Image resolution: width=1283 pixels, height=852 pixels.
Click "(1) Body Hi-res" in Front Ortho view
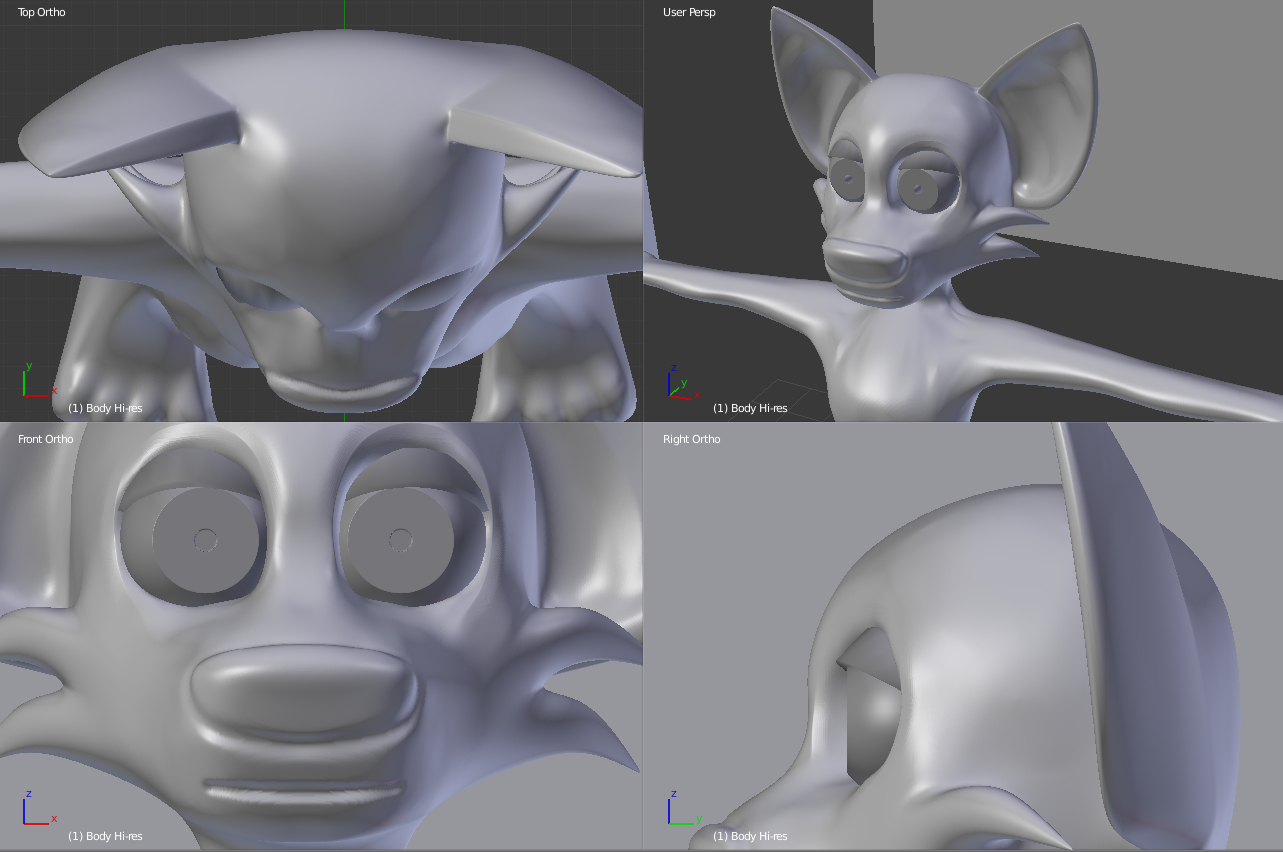pyautogui.click(x=105, y=836)
